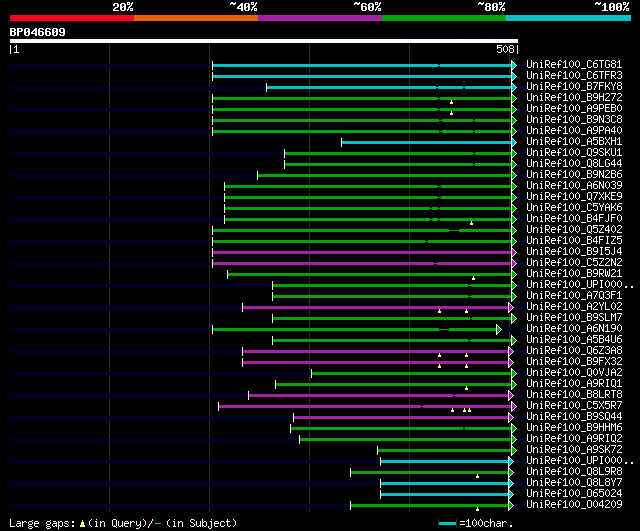Screen dimensions: 640x531
Task: Click the UniRef100_Q8L8Y7 label
Action: [x=574, y=483]
